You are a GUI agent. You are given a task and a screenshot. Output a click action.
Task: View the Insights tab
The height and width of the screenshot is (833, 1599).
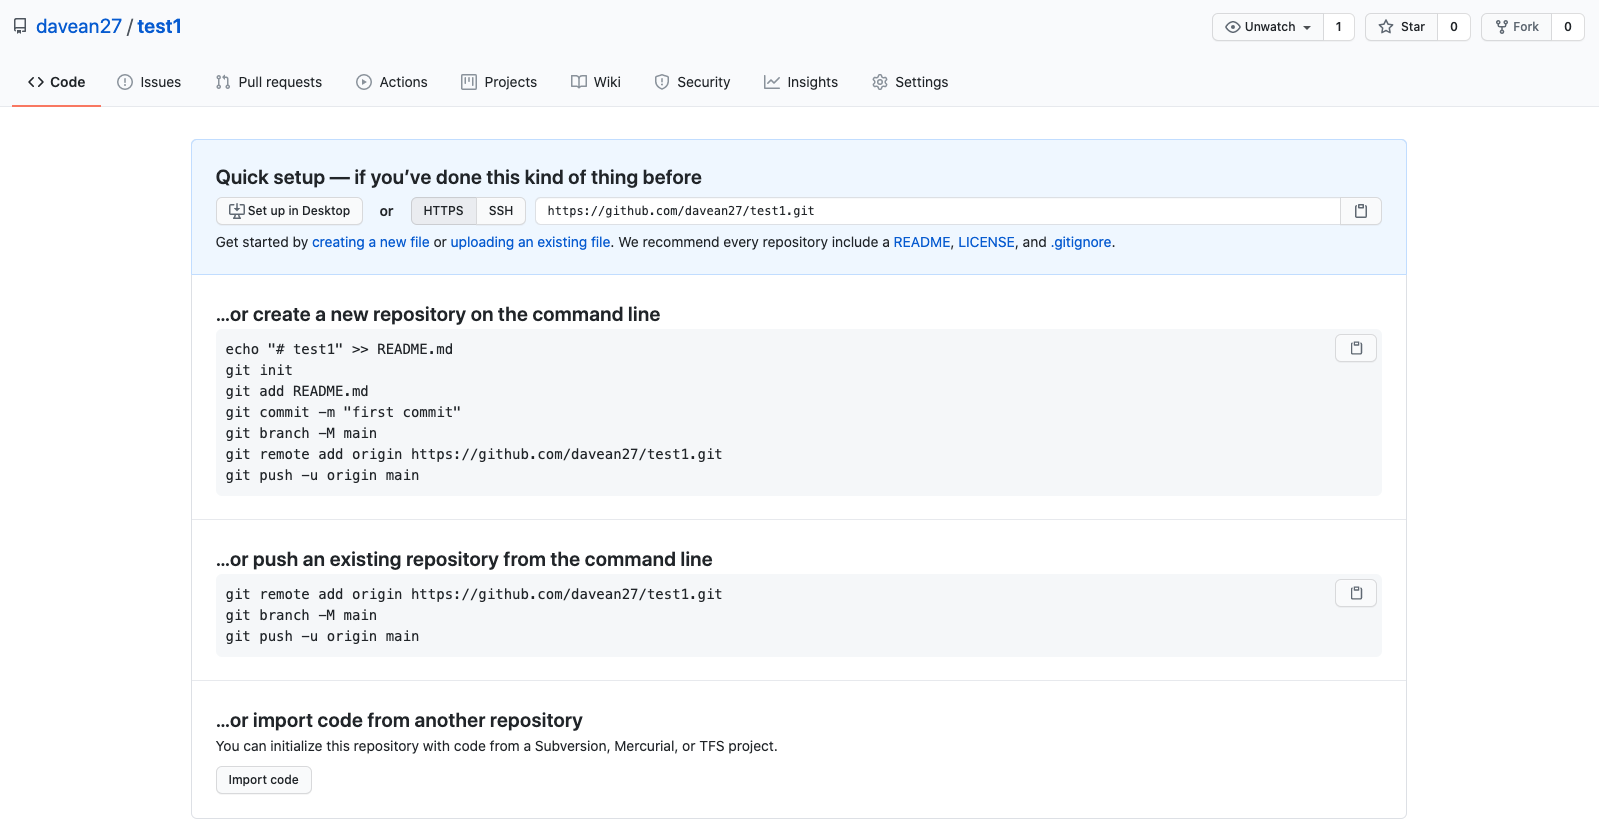pos(800,82)
